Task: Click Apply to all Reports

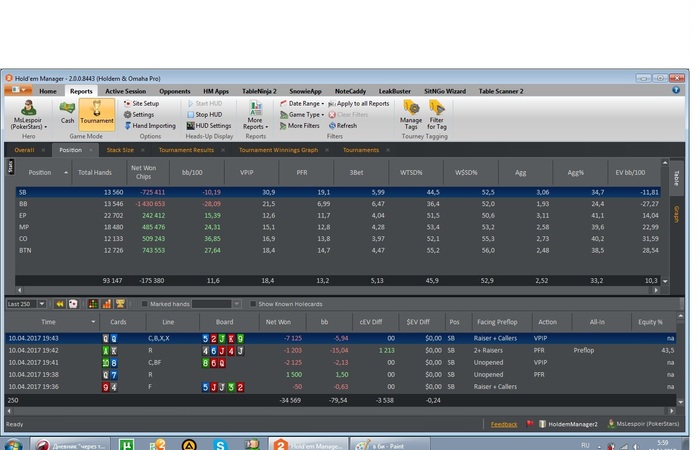Action: click(358, 103)
